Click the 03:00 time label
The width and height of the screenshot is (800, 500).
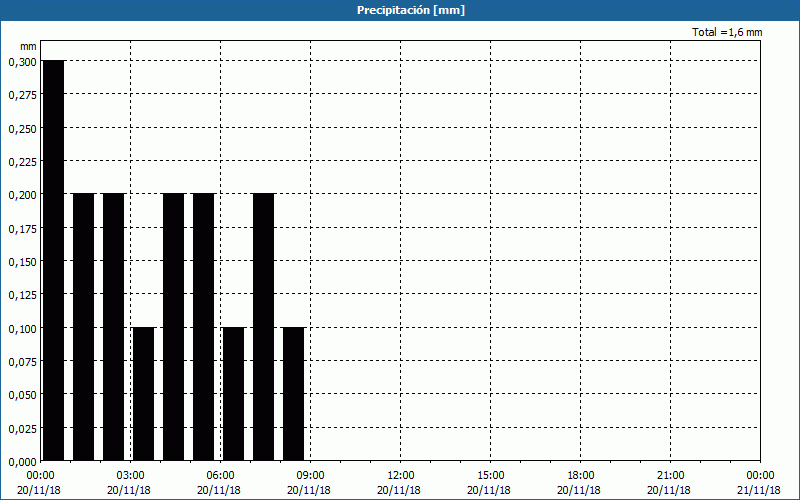(x=131, y=476)
